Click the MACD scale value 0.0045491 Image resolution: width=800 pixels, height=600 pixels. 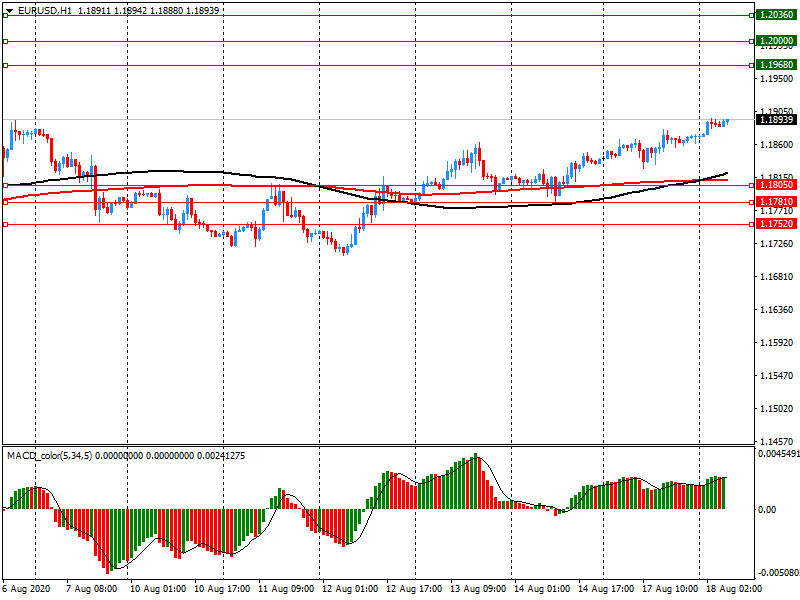click(x=778, y=454)
